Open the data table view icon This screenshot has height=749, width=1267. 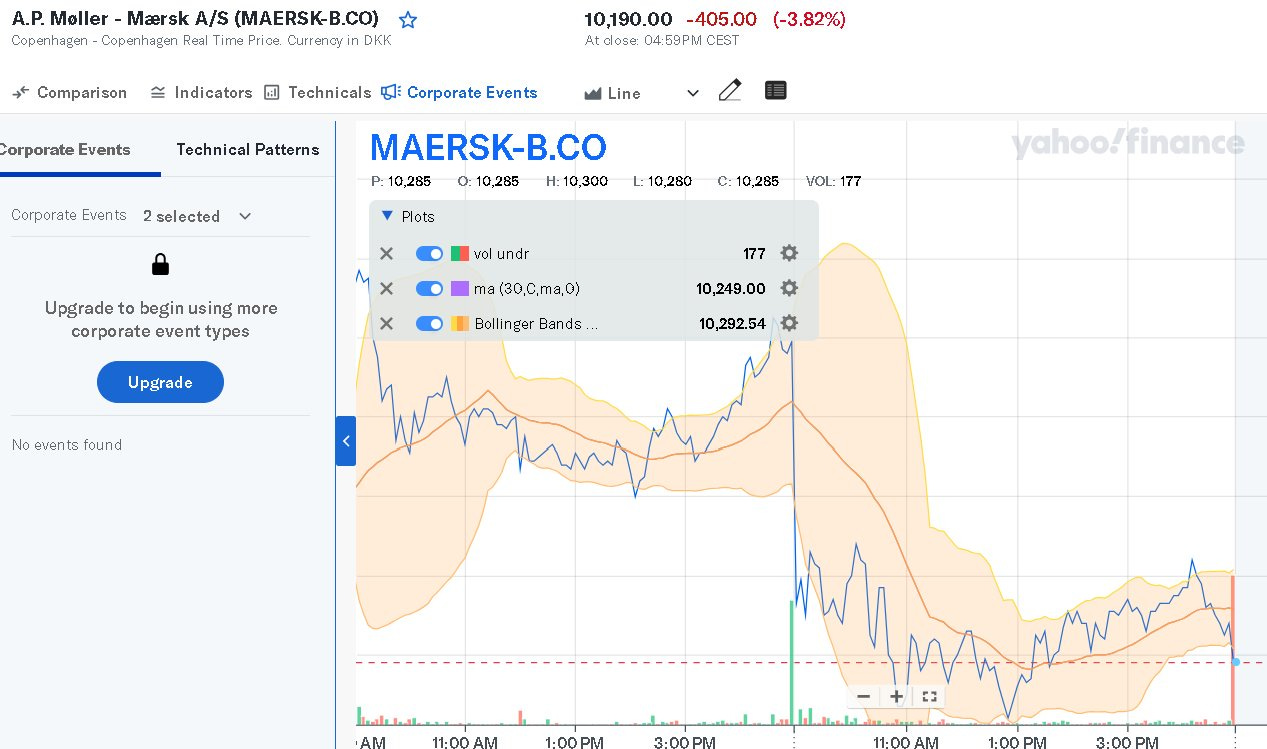pyautogui.click(x=775, y=91)
